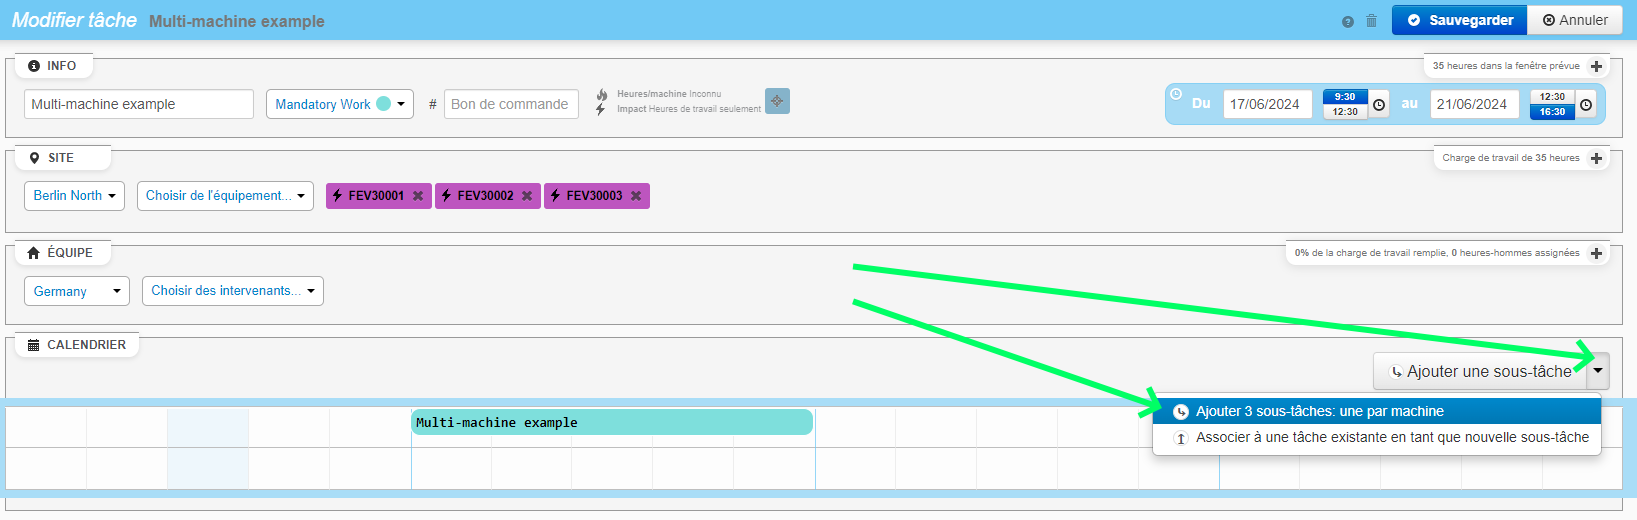
Task: Select Associer à une tâche existante option
Action: [1391, 437]
